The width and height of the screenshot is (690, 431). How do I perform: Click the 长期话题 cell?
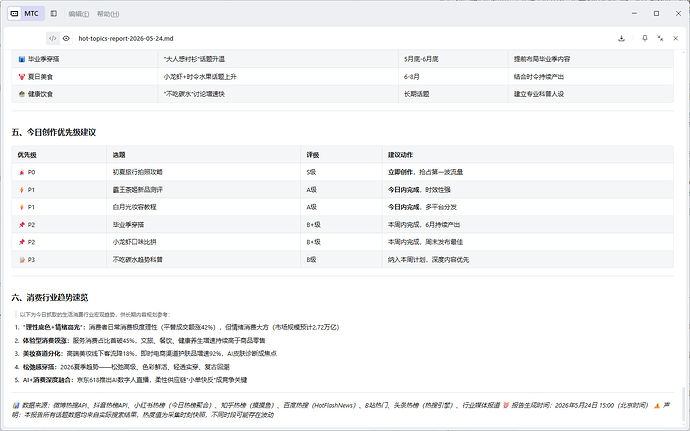[453, 94]
